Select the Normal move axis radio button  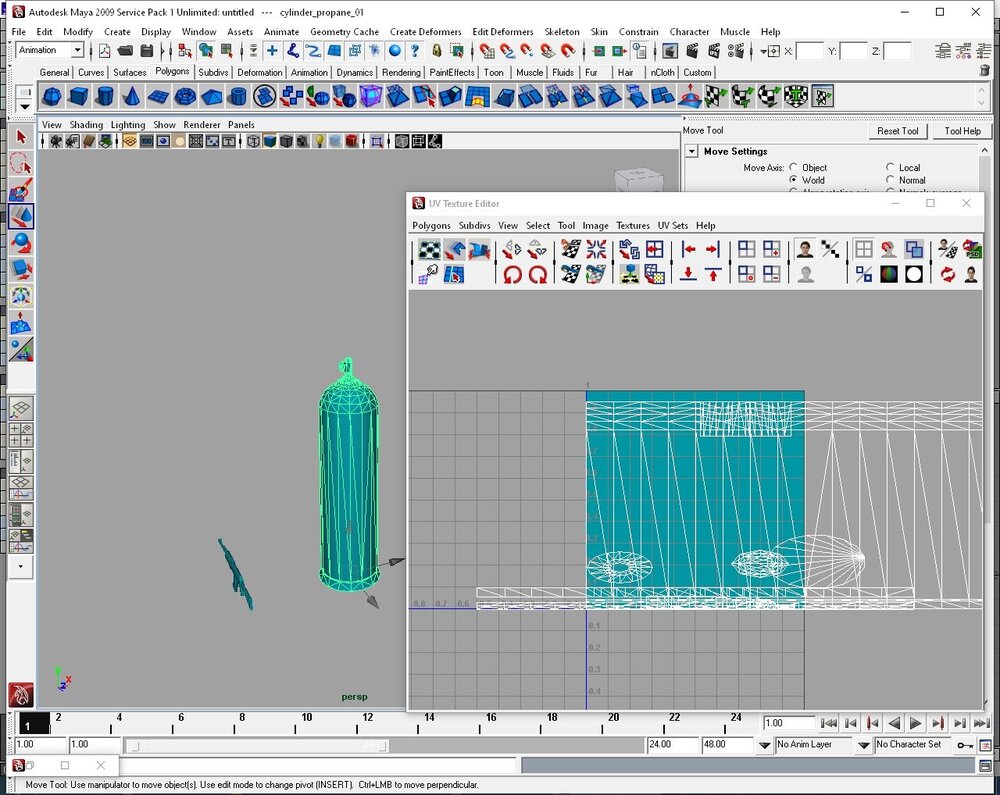click(x=890, y=181)
